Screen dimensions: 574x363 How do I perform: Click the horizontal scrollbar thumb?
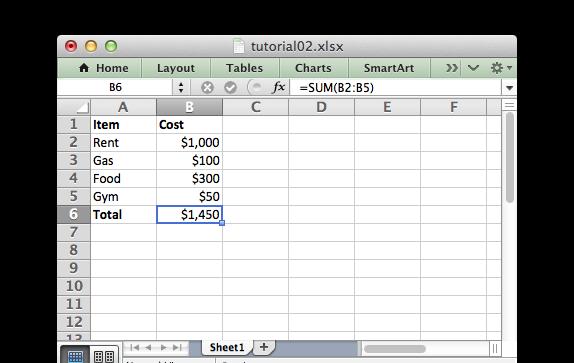click(395, 349)
